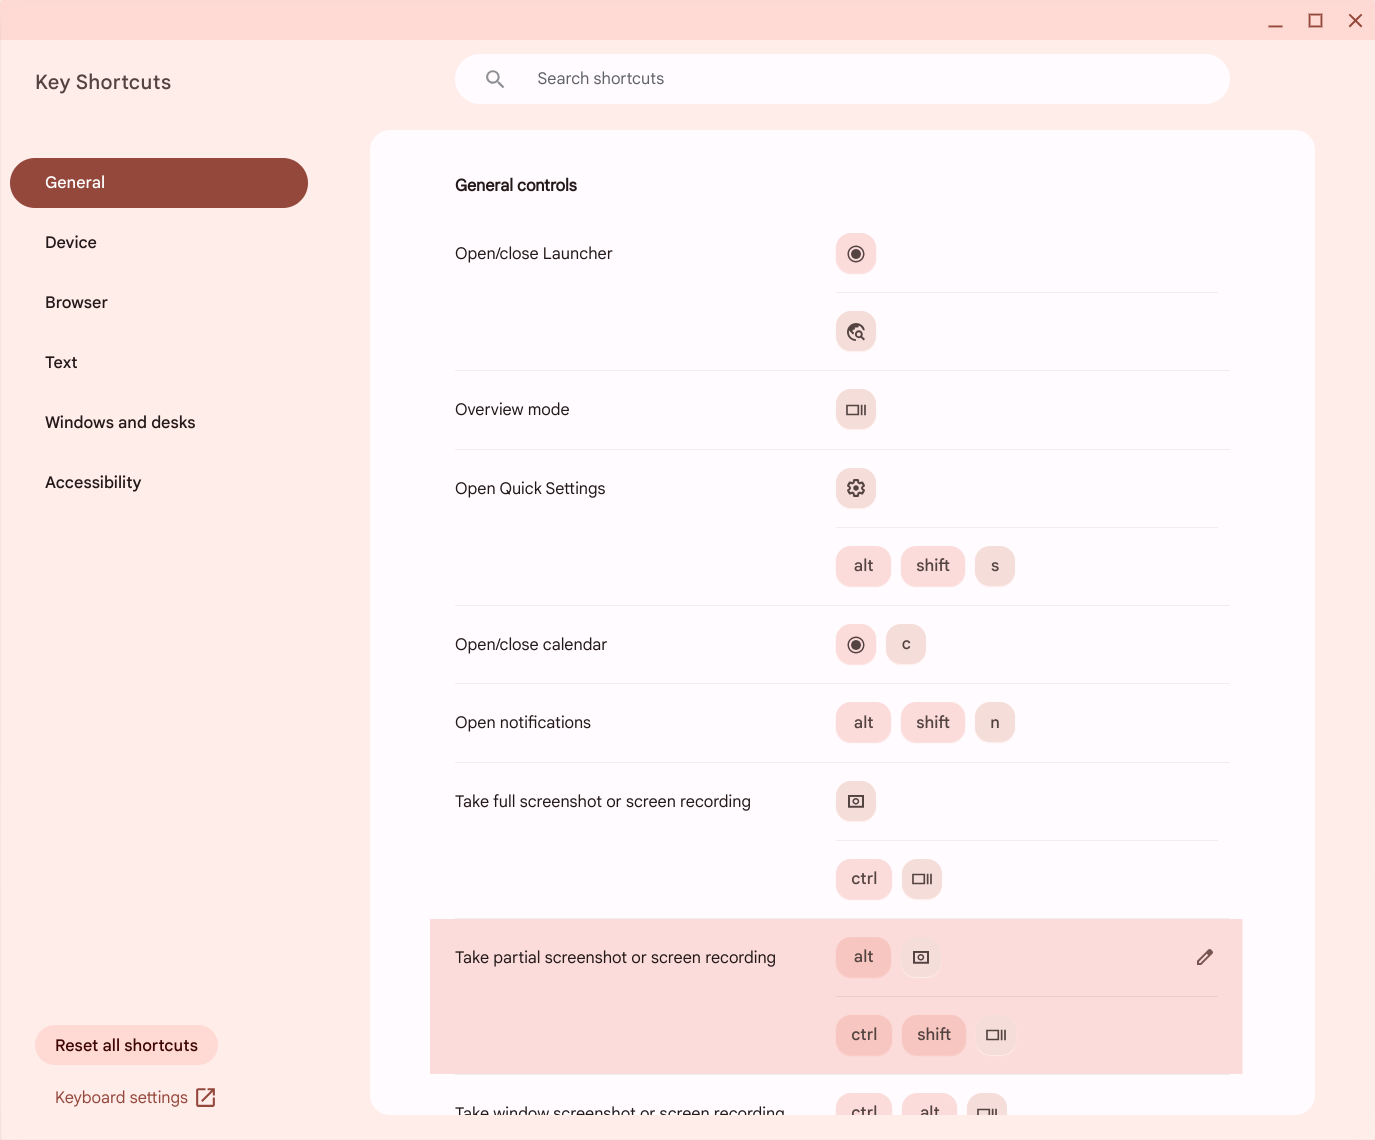Viewport: 1375px width, 1140px height.
Task: Go to the Text shortcuts category
Action: coord(61,363)
